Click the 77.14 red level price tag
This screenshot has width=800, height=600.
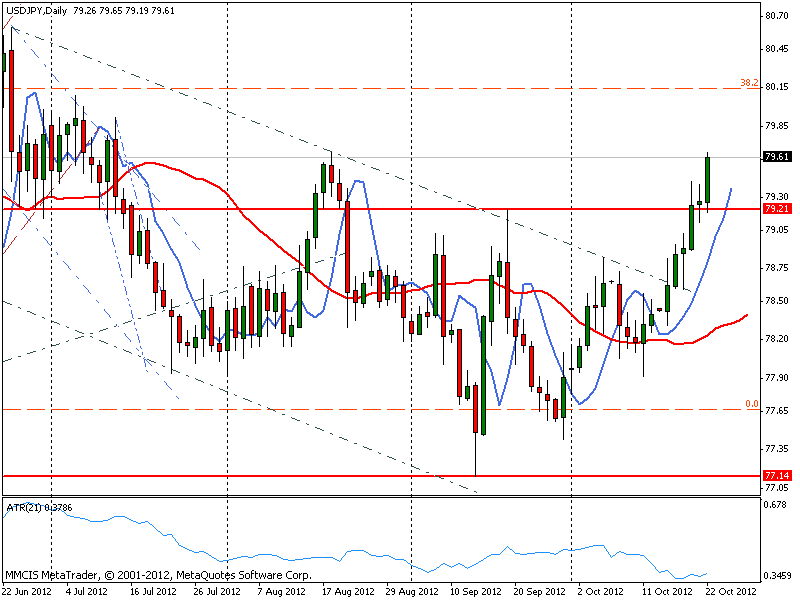coord(777,476)
